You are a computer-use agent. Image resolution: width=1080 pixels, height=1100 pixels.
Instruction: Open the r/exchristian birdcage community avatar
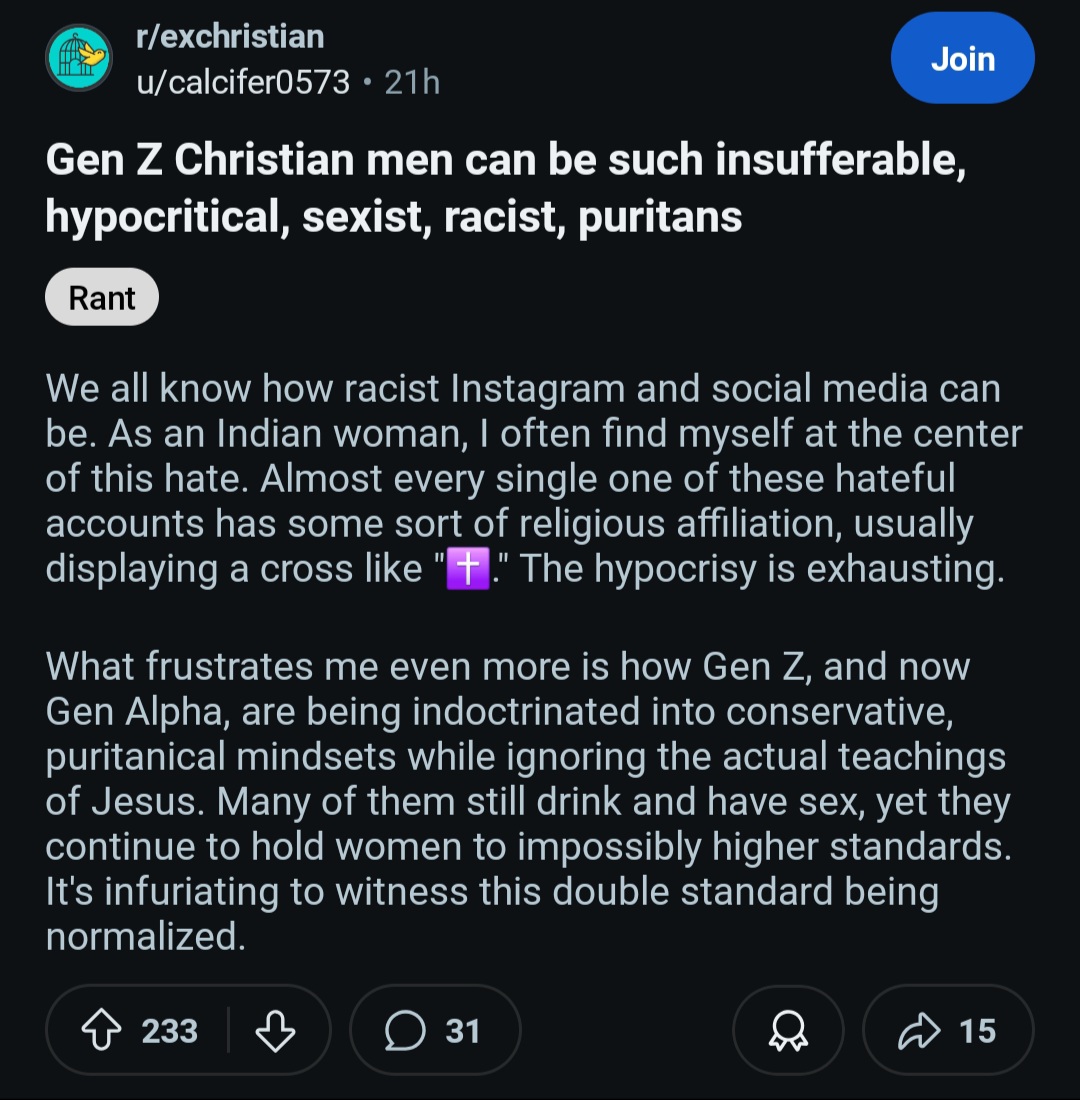click(79, 58)
